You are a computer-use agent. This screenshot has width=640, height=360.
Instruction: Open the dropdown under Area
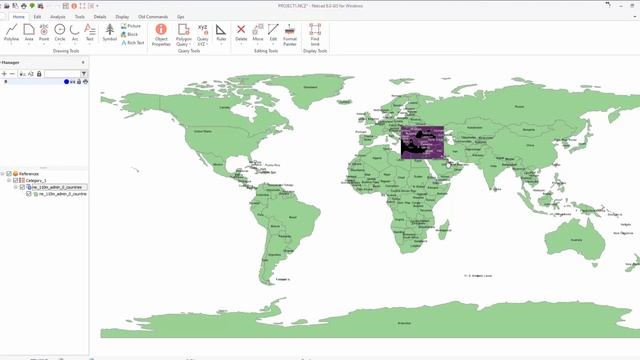(x=29, y=44)
